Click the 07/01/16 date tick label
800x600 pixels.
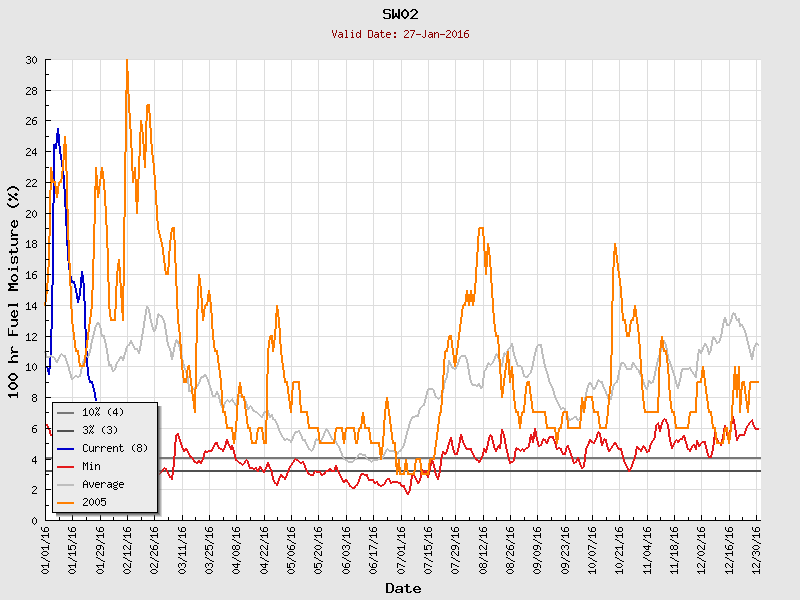(402, 548)
